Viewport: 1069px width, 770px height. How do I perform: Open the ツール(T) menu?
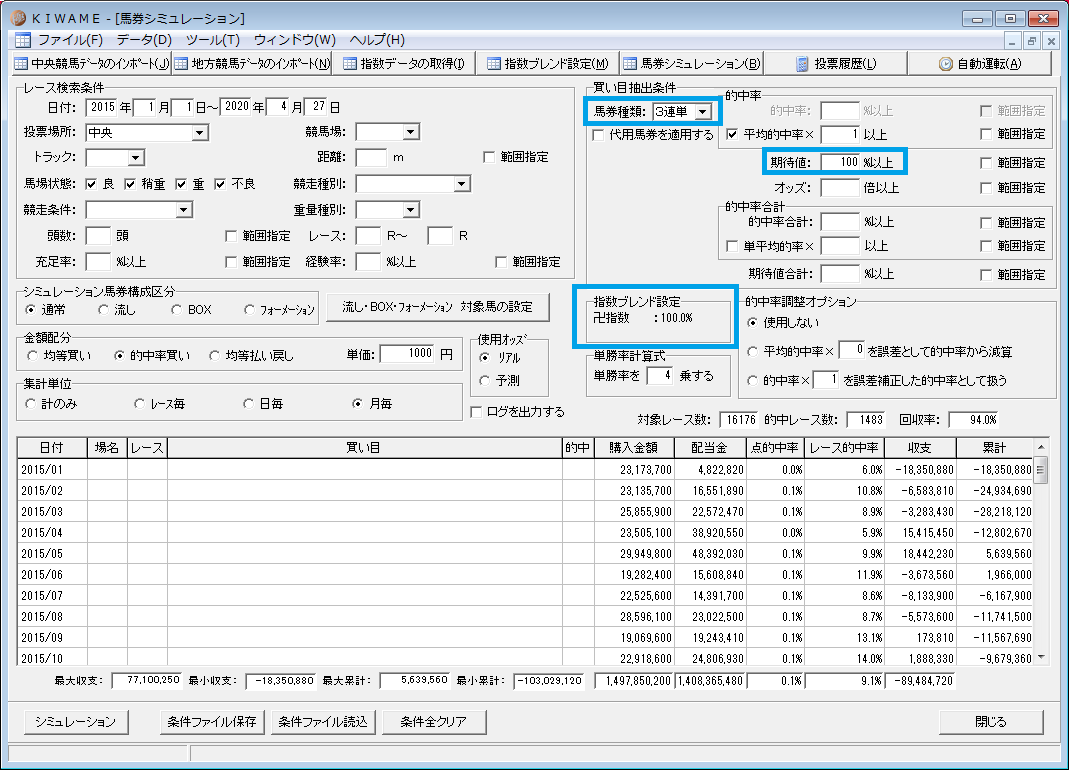click(213, 40)
